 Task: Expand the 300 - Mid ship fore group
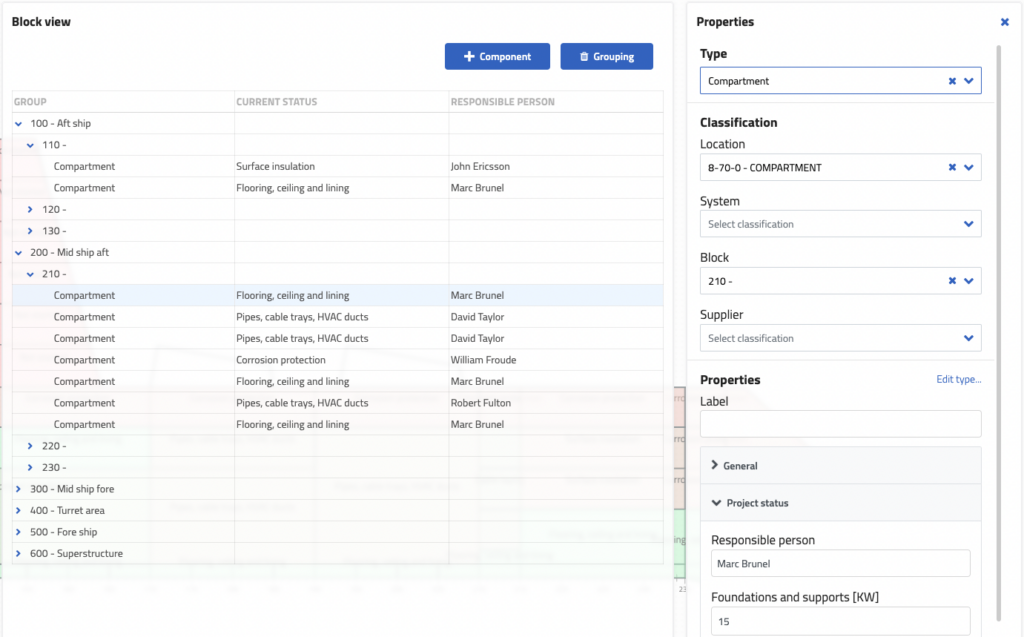coord(17,488)
